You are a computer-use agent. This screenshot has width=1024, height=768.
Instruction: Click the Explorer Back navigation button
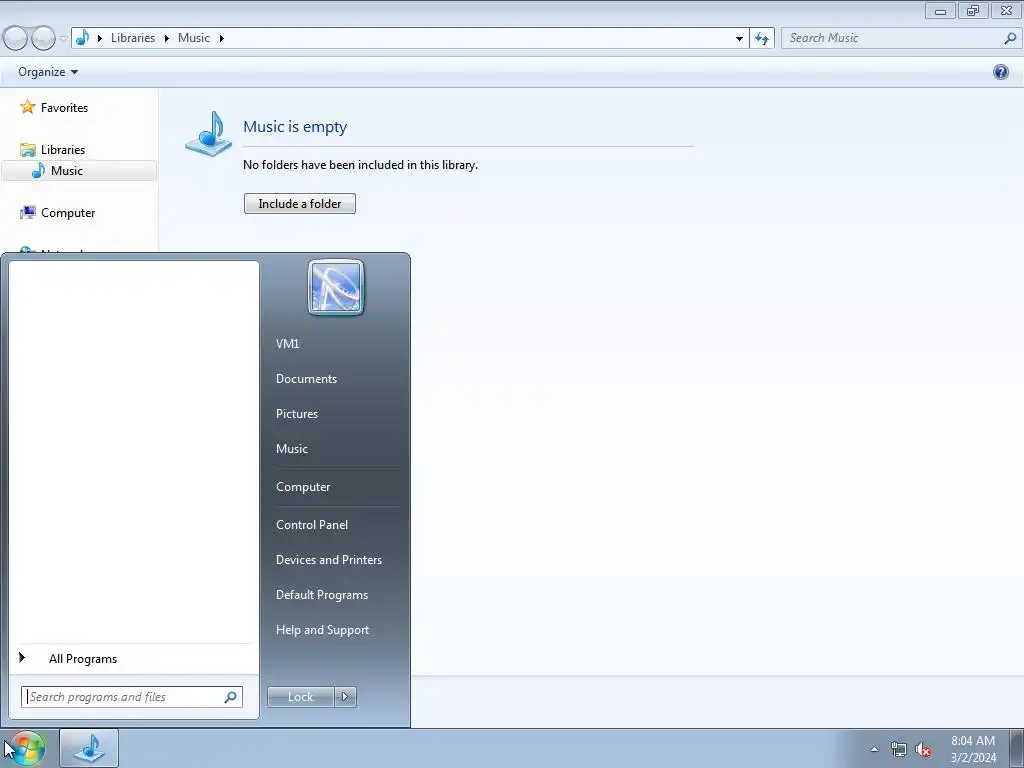14,39
